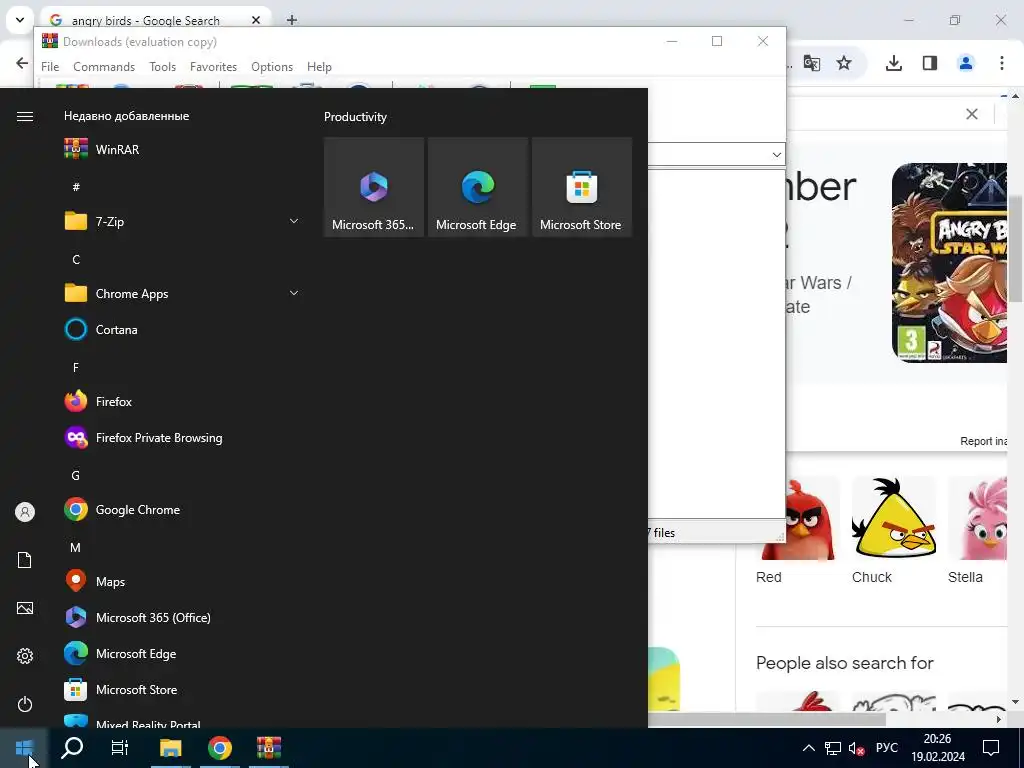Open the Commands menu in WinRAR
The height and width of the screenshot is (768, 1024).
(x=104, y=67)
